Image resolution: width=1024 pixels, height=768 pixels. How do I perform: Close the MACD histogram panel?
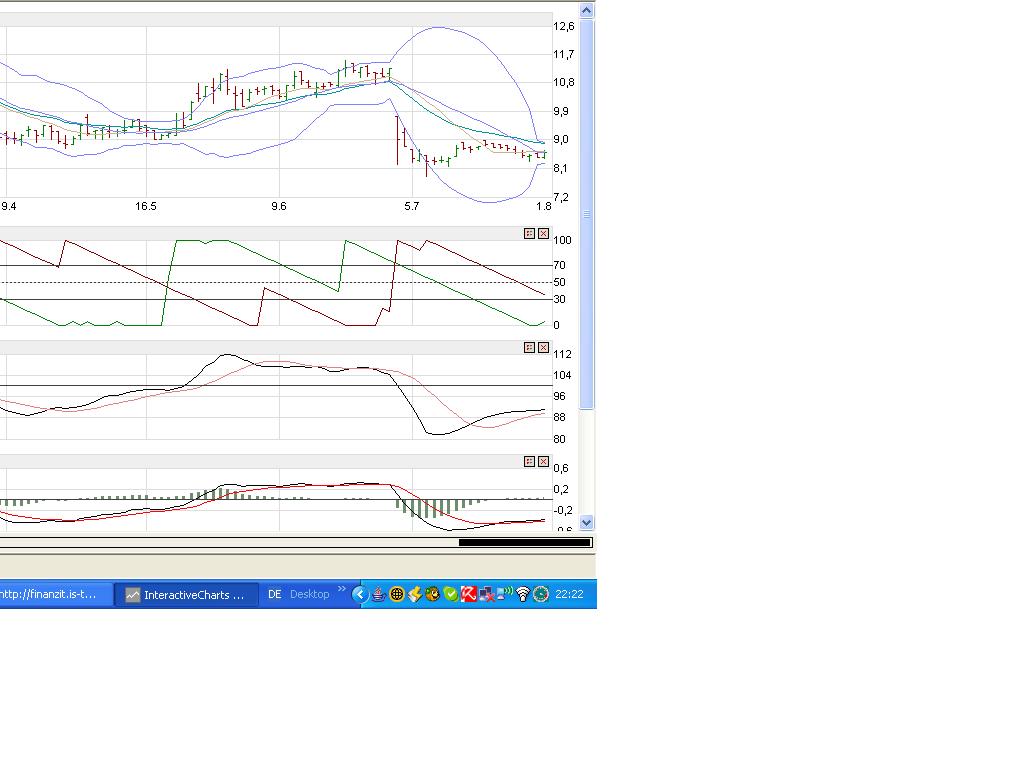pos(543,461)
